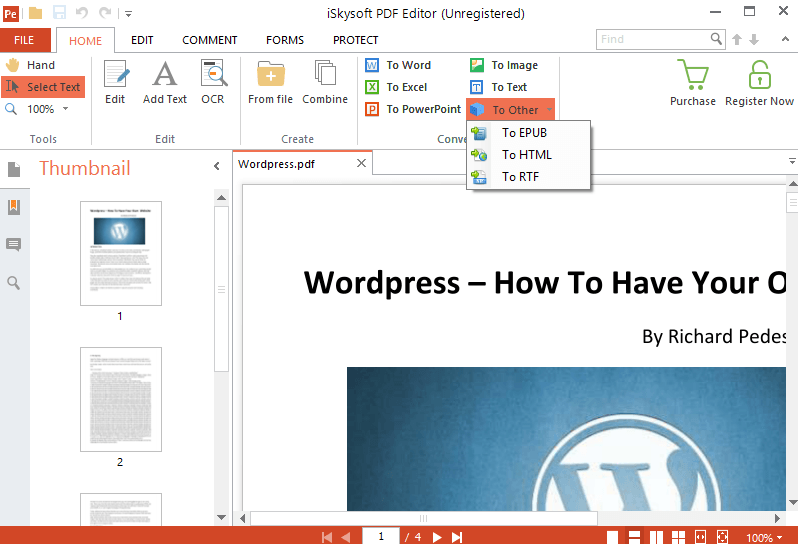
Task: Go to next search result arrow
Action: coord(754,40)
